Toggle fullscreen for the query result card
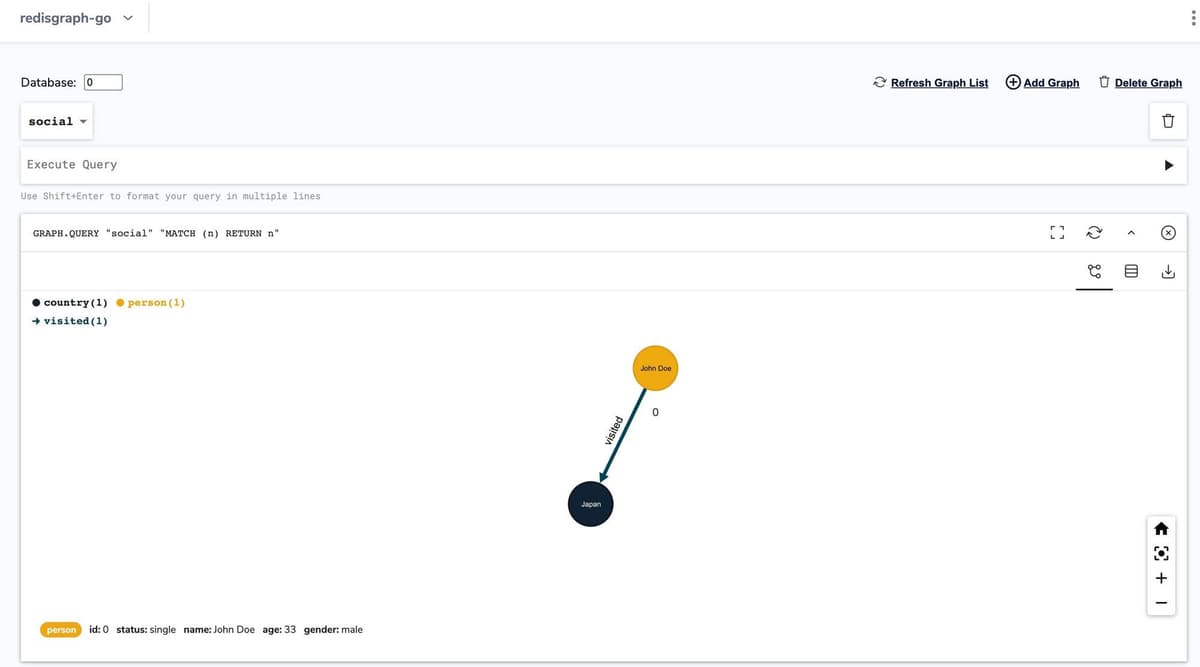The height and width of the screenshot is (667, 1200). [x=1056, y=233]
